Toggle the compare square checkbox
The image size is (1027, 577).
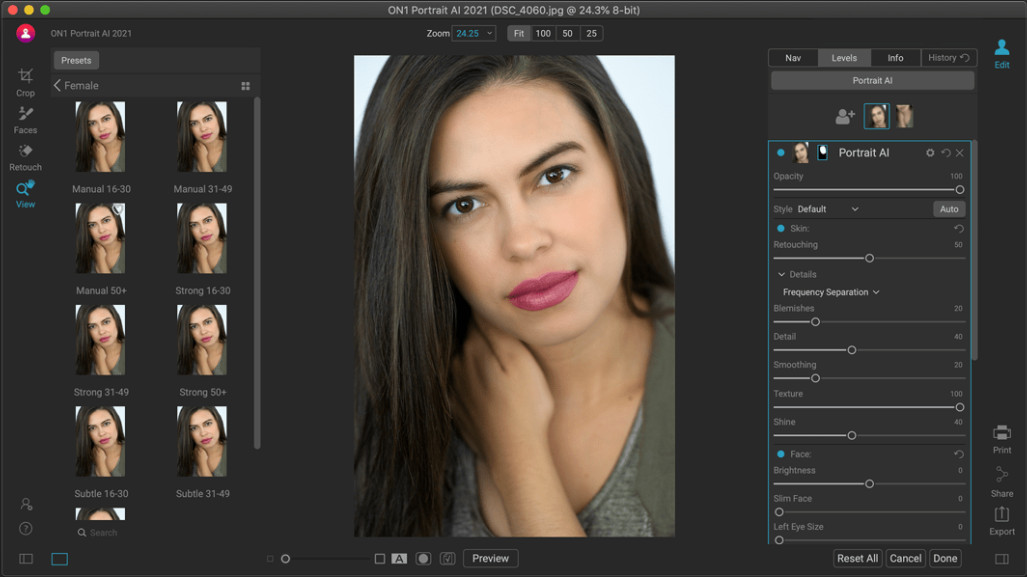coord(380,559)
